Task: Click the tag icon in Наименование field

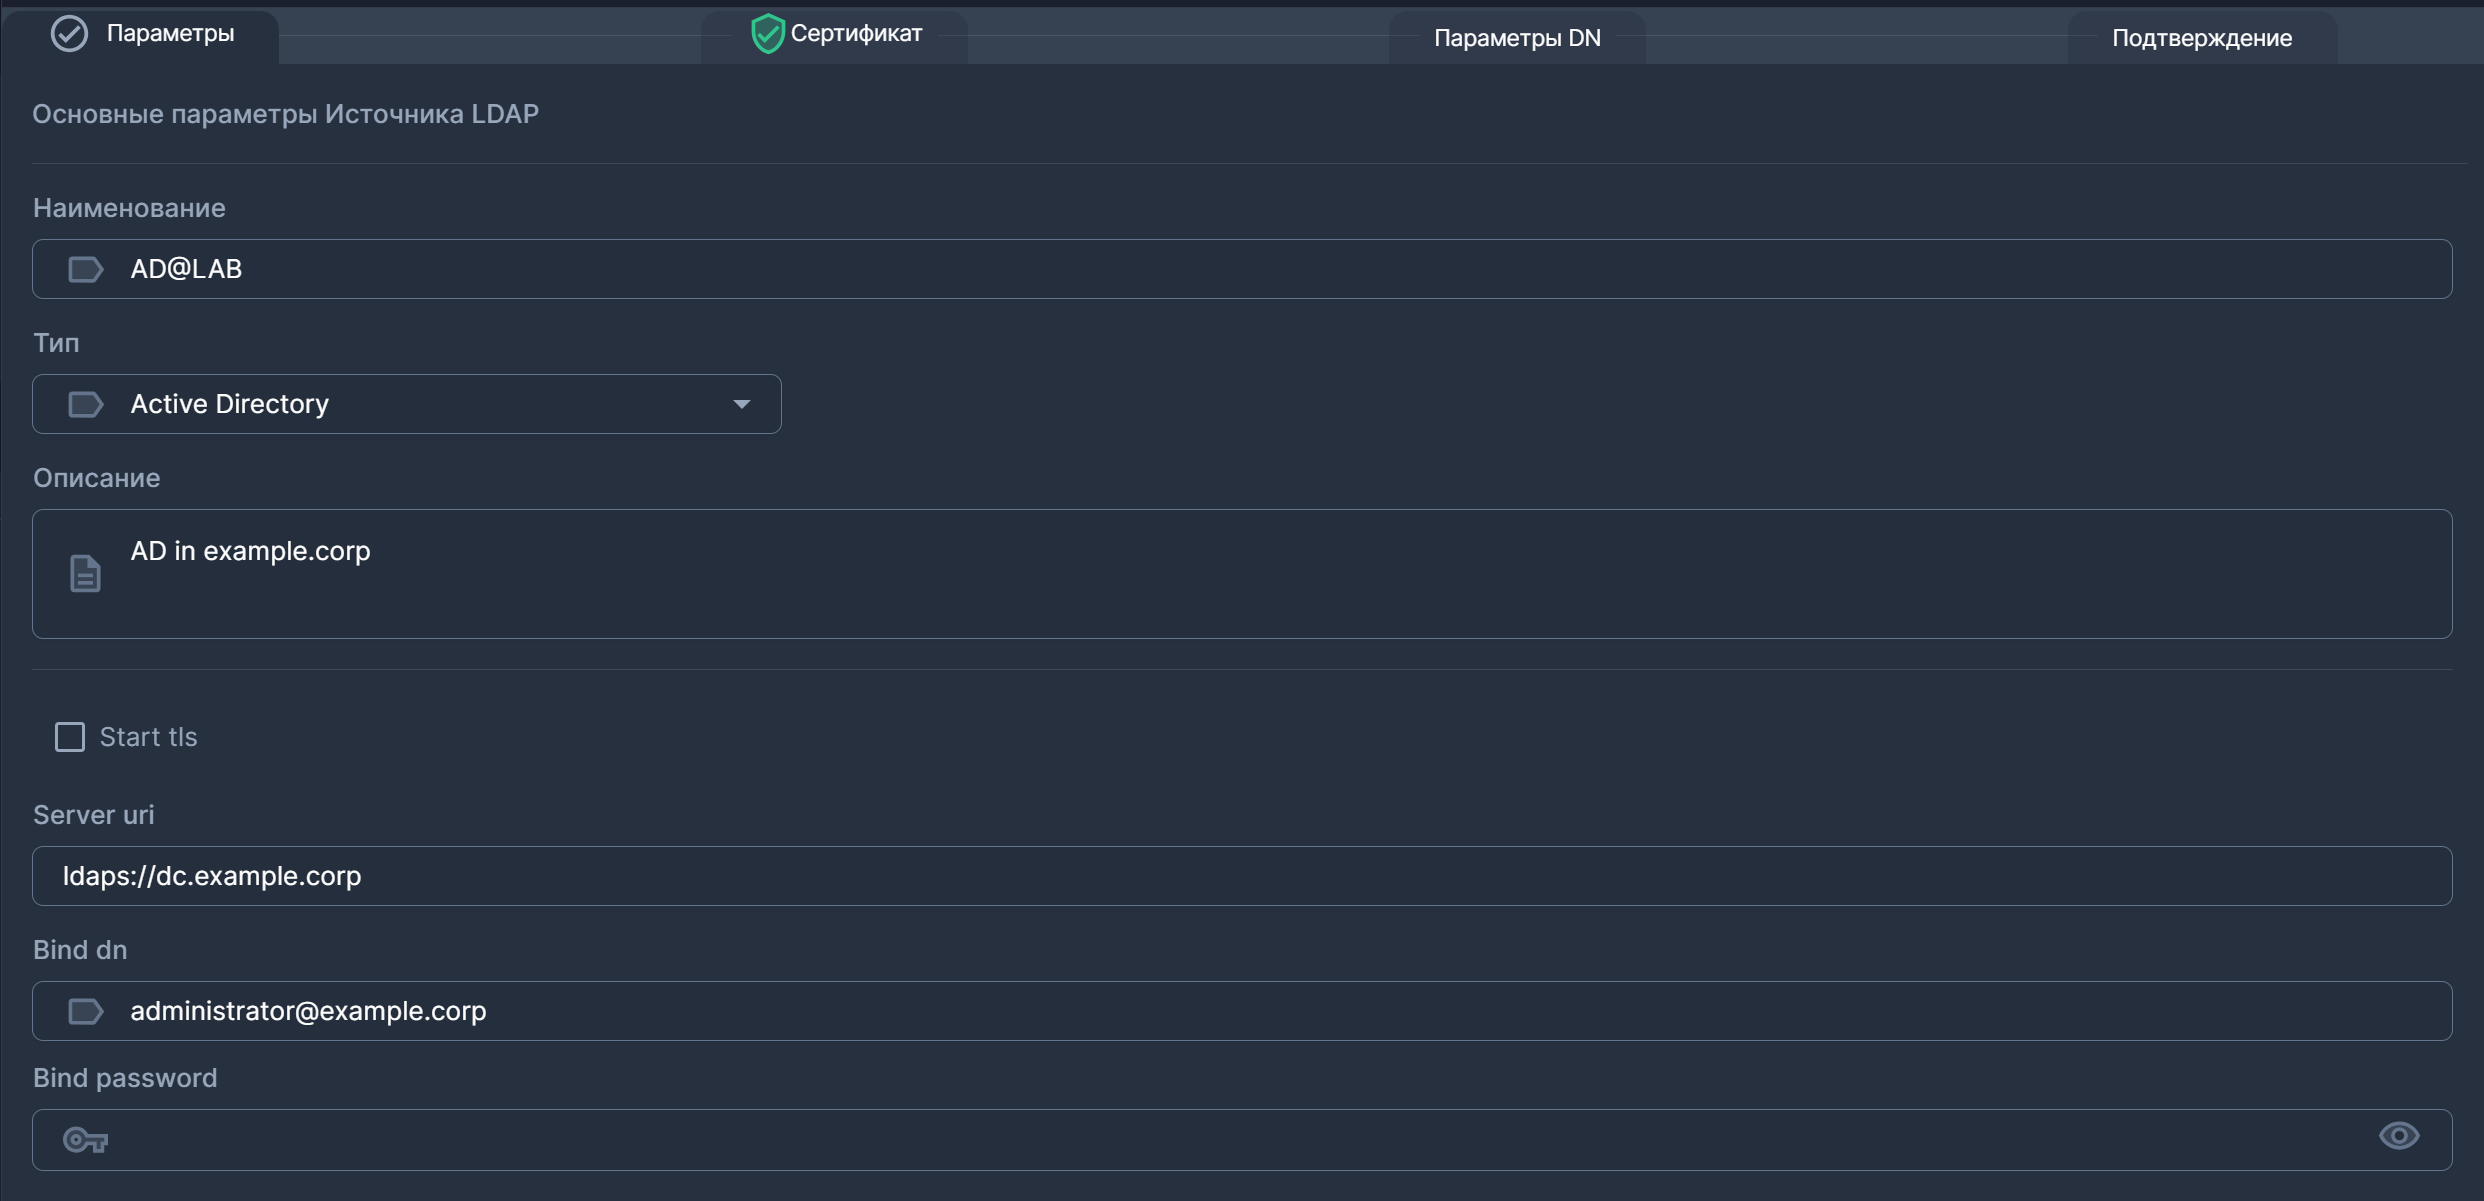Action: click(x=85, y=269)
